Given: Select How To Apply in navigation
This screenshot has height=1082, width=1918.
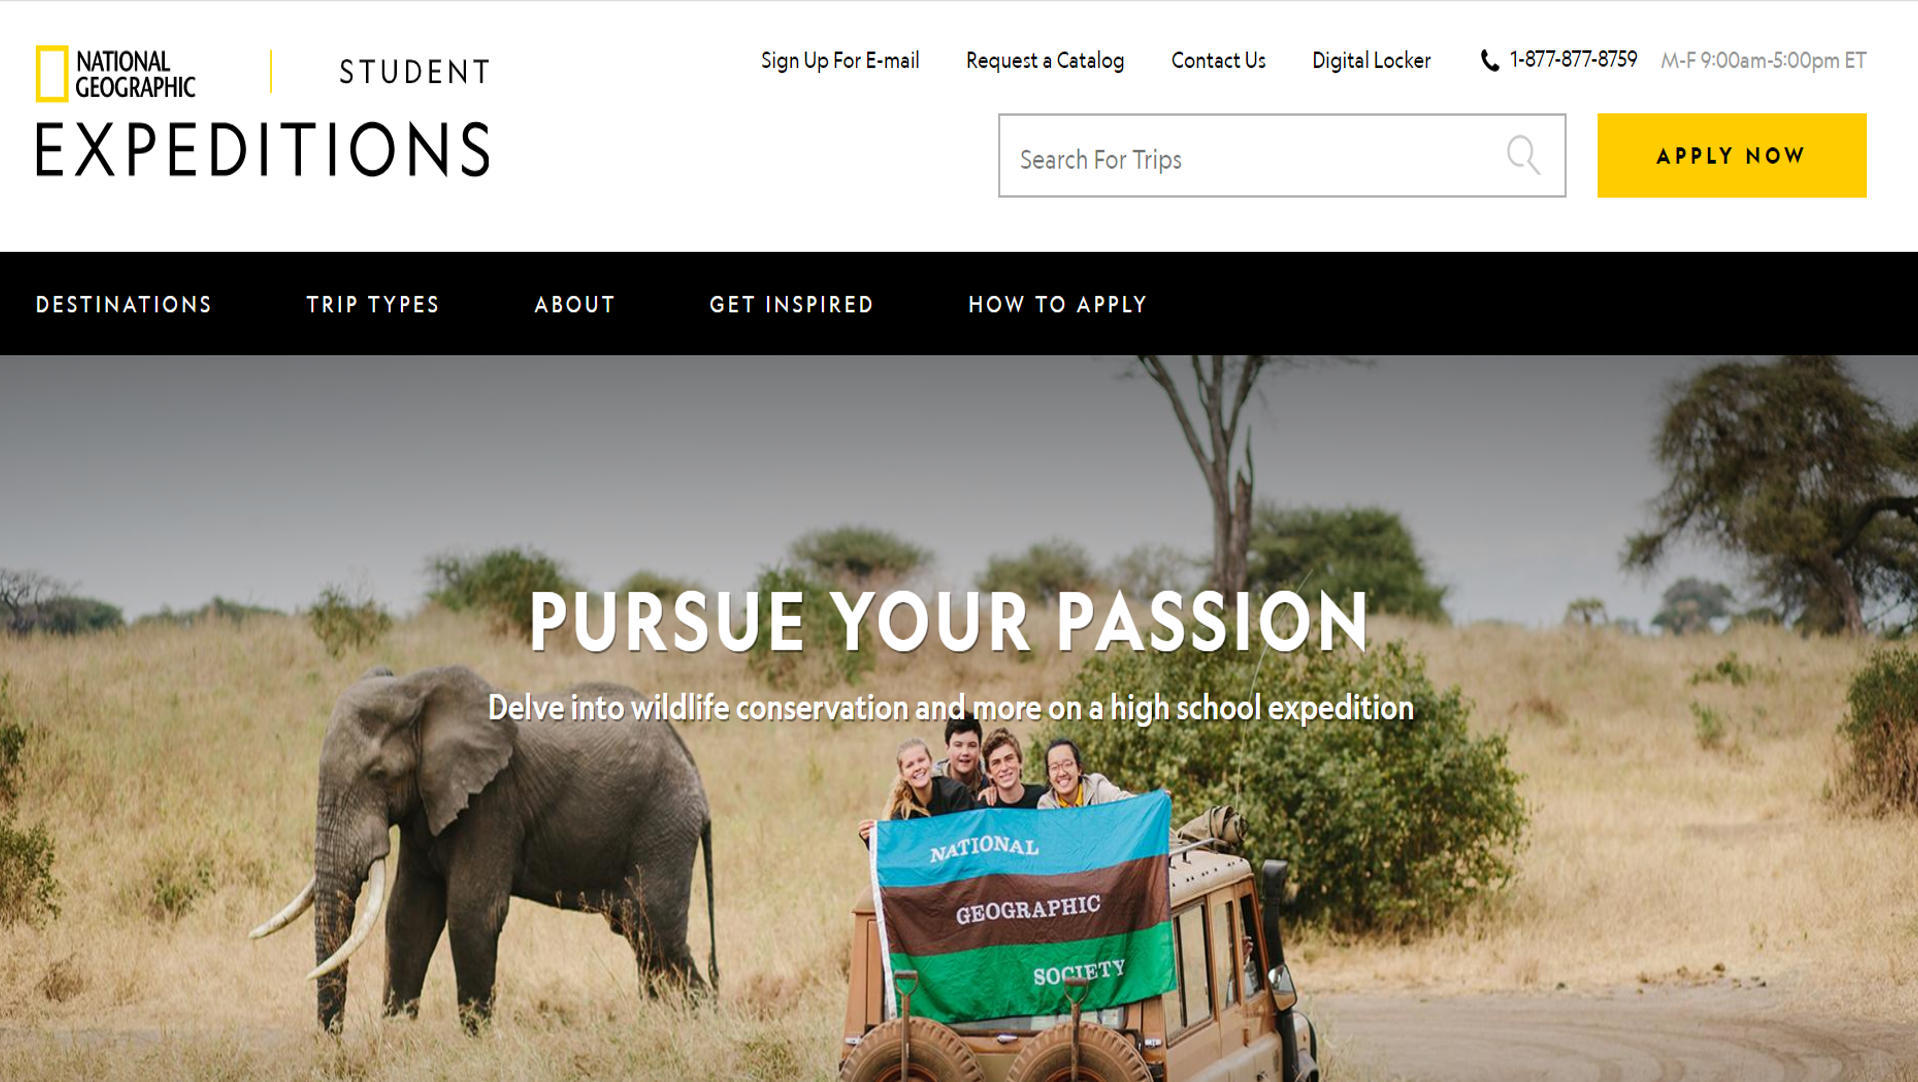Looking at the screenshot, I should [1058, 304].
